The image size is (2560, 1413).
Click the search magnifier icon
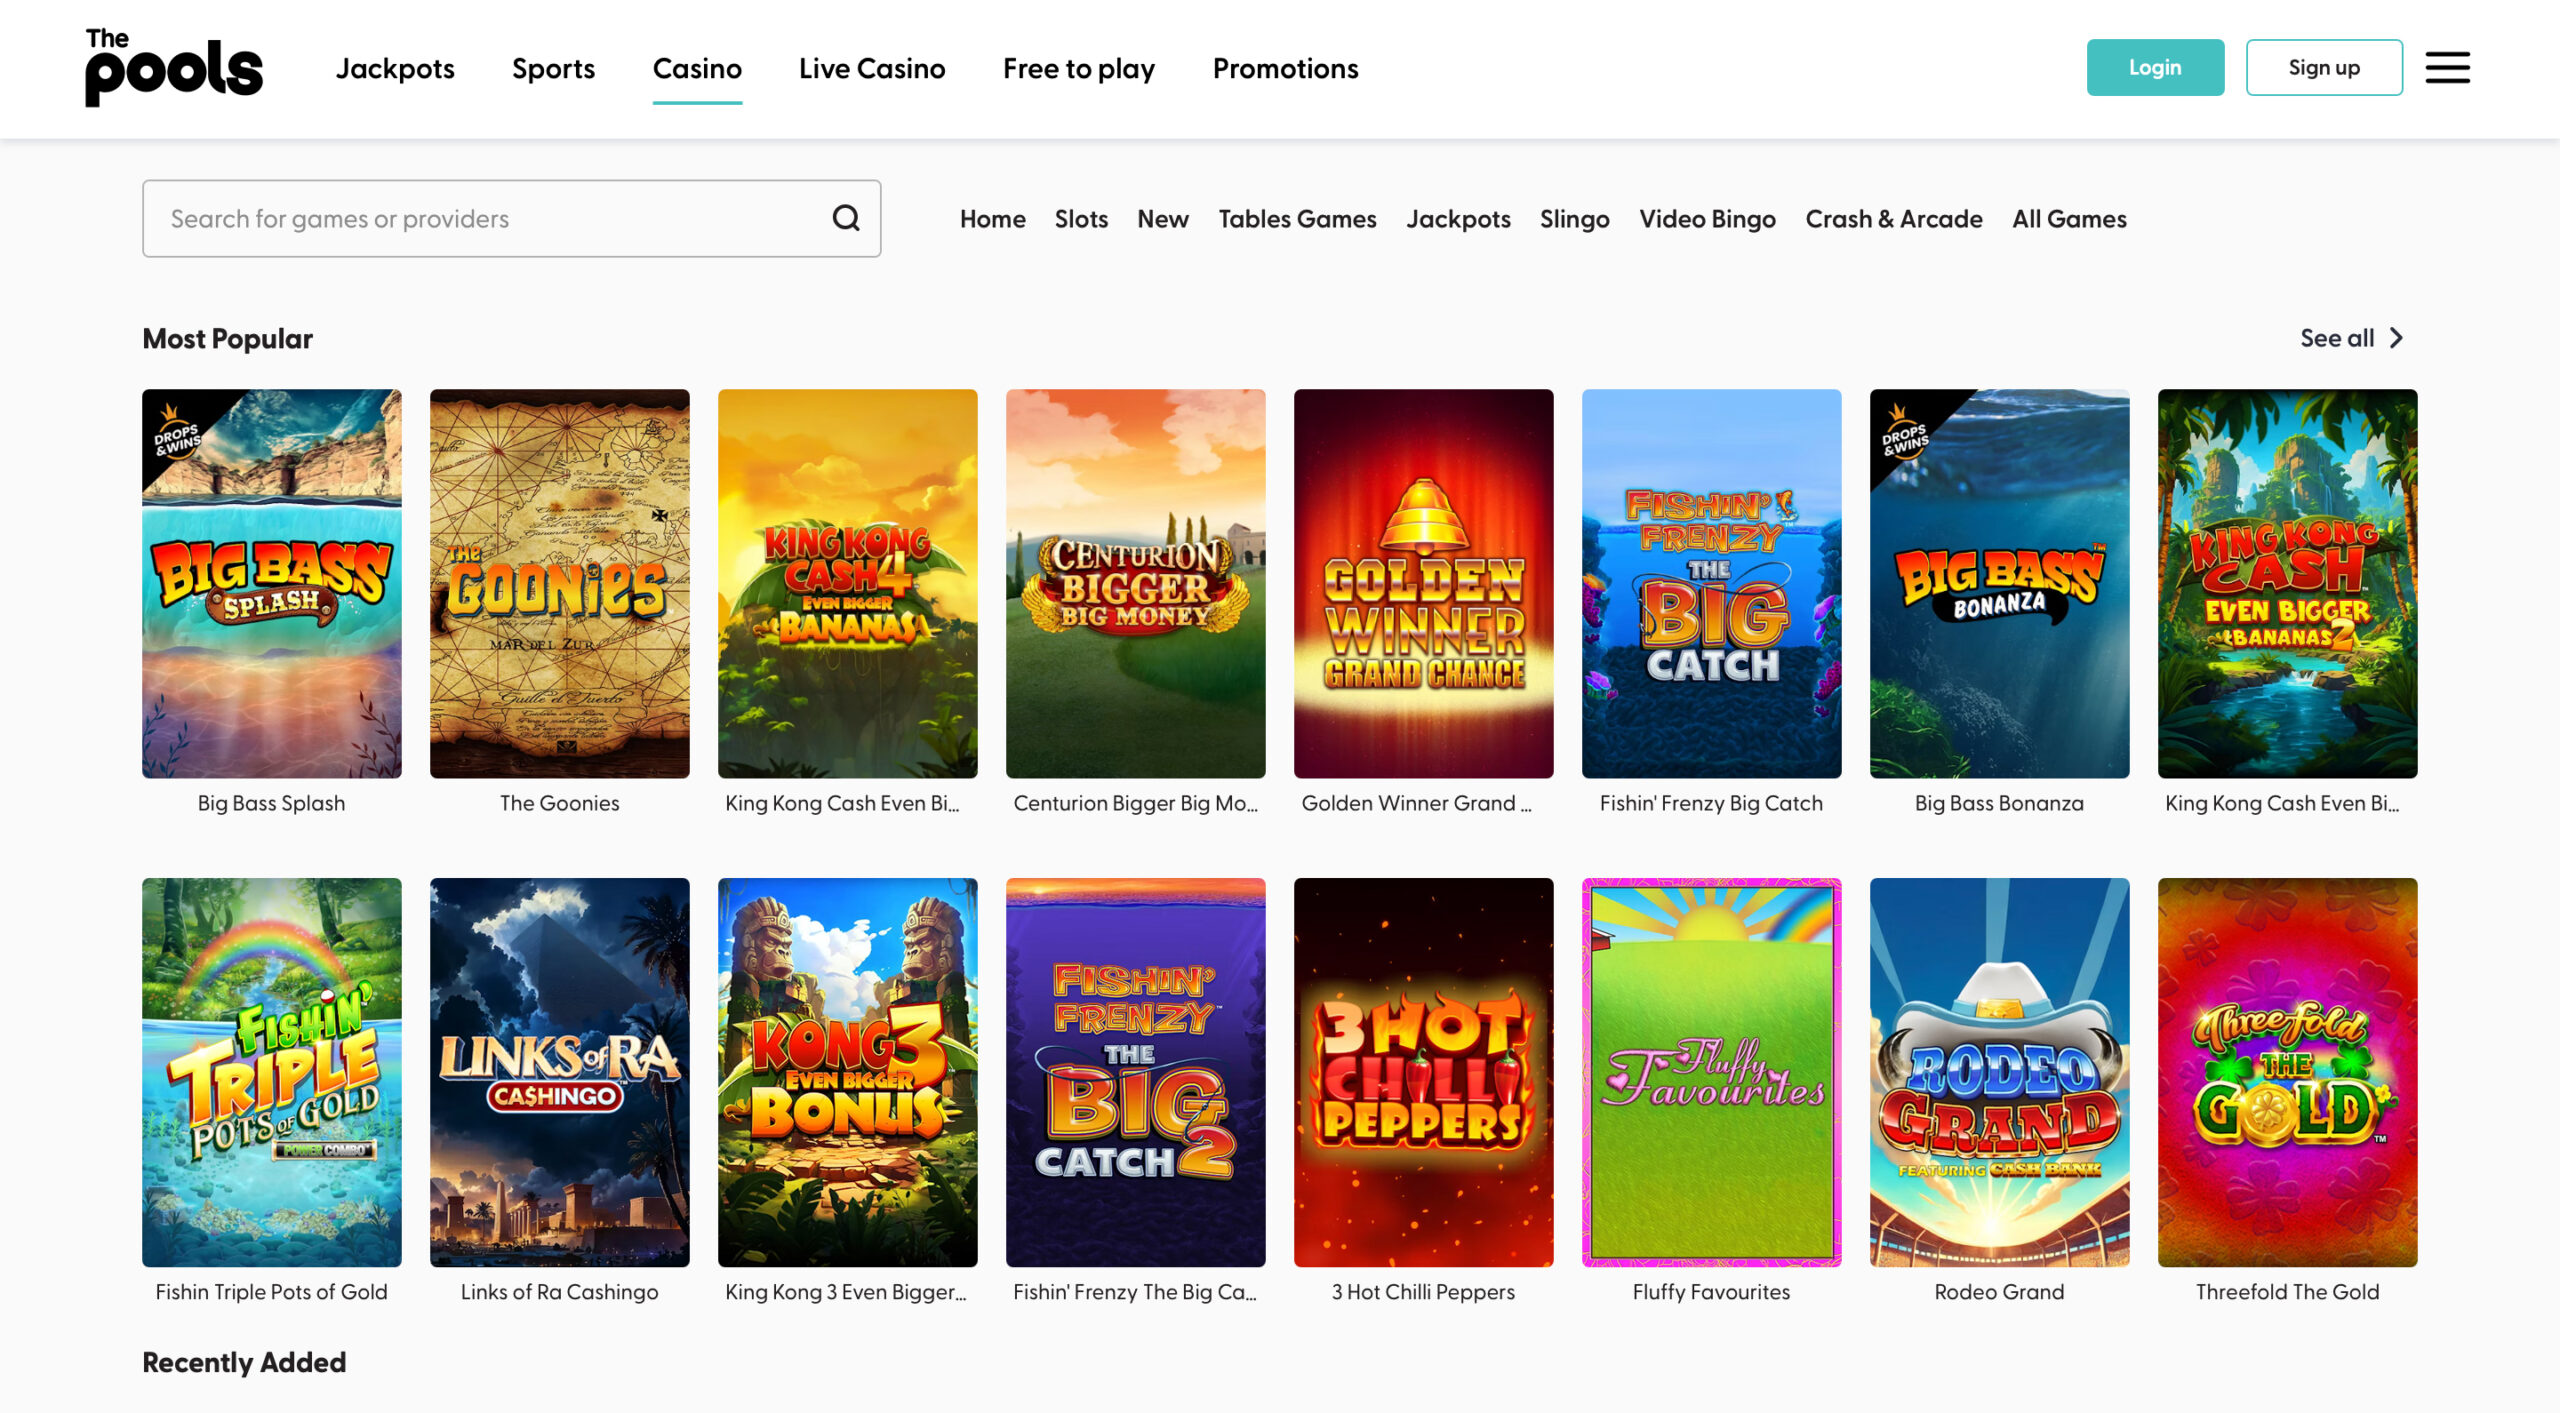[846, 218]
